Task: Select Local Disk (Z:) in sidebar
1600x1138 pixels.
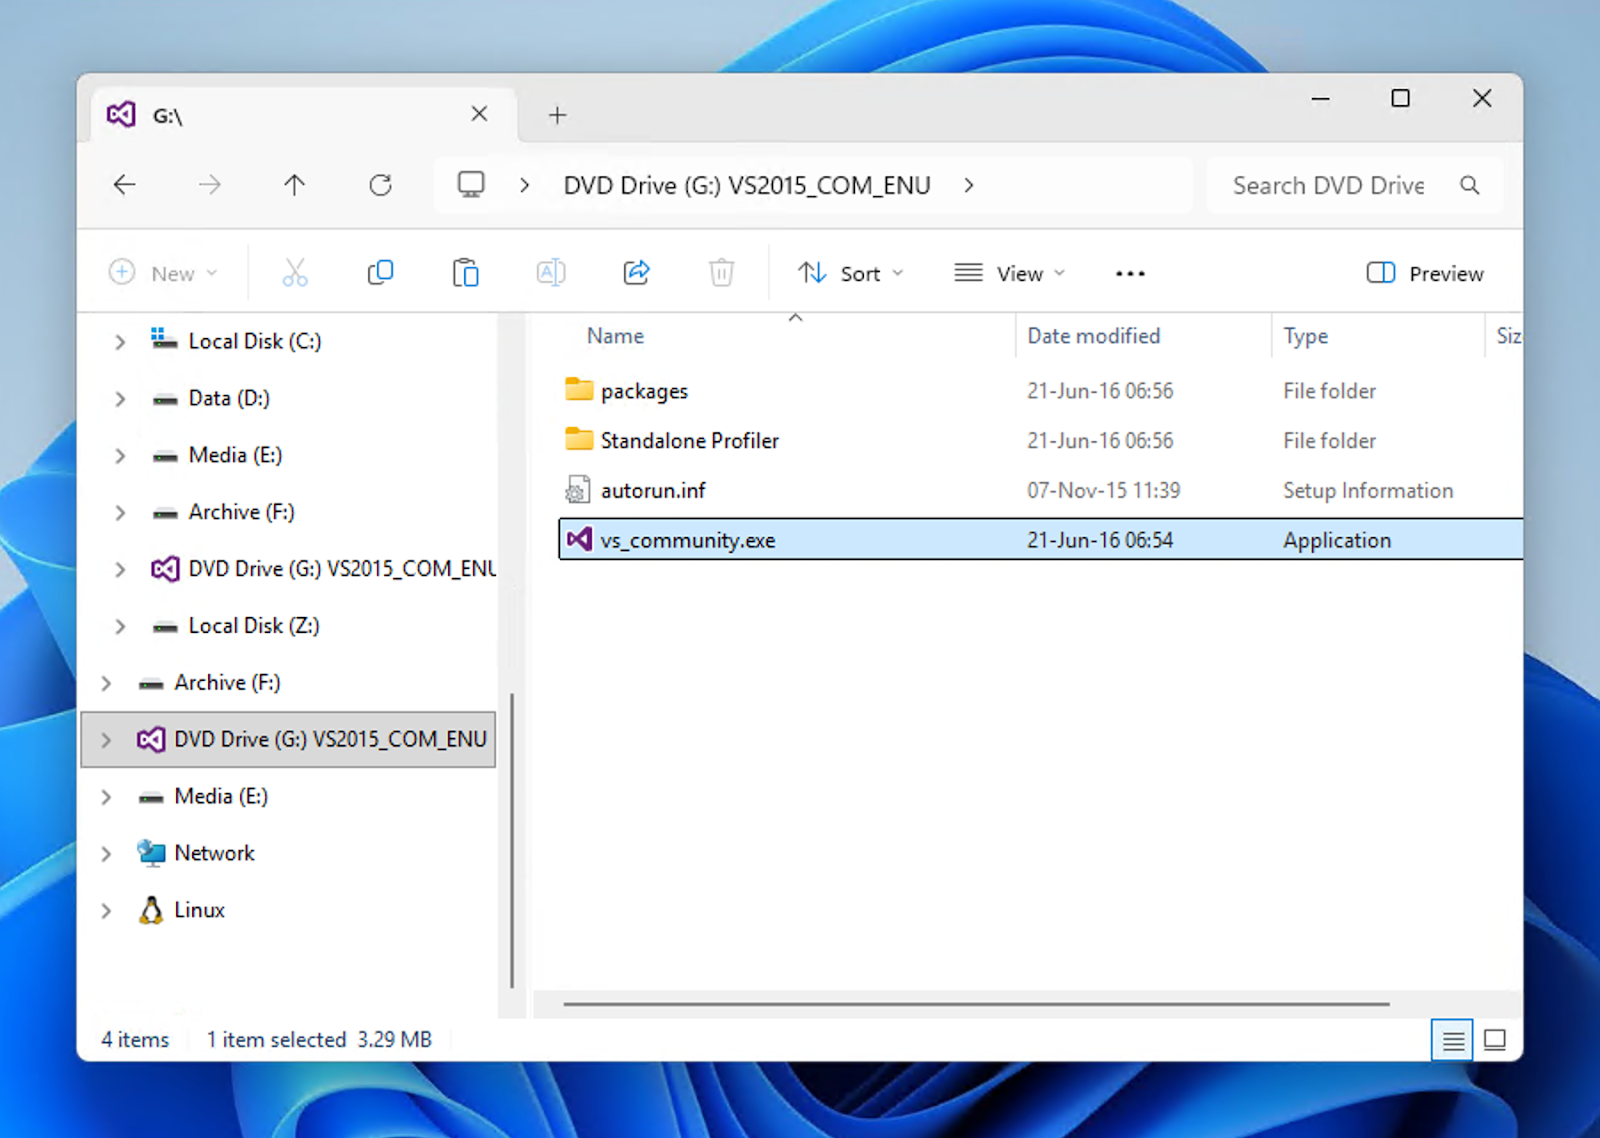Action: pyautogui.click(x=254, y=625)
